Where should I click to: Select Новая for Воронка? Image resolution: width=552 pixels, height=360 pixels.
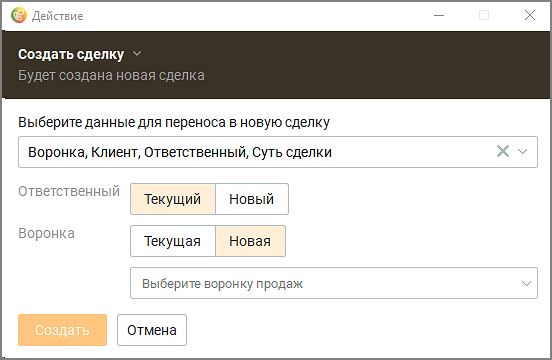[x=250, y=241]
